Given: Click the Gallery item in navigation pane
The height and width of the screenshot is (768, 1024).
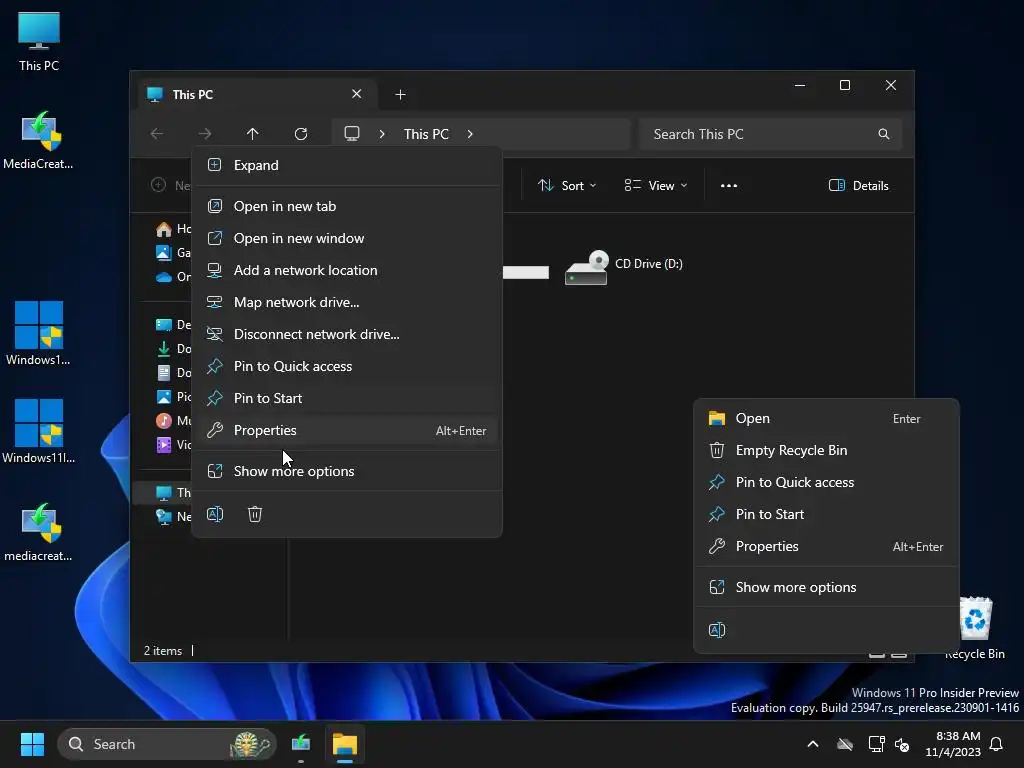Looking at the screenshot, I should [x=174, y=253].
